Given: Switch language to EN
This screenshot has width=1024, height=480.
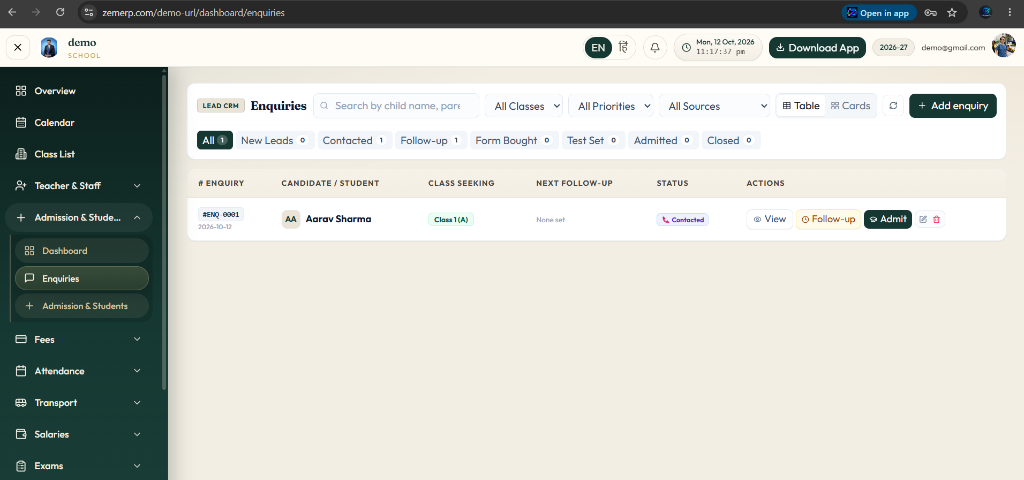Looking at the screenshot, I should 598,48.
